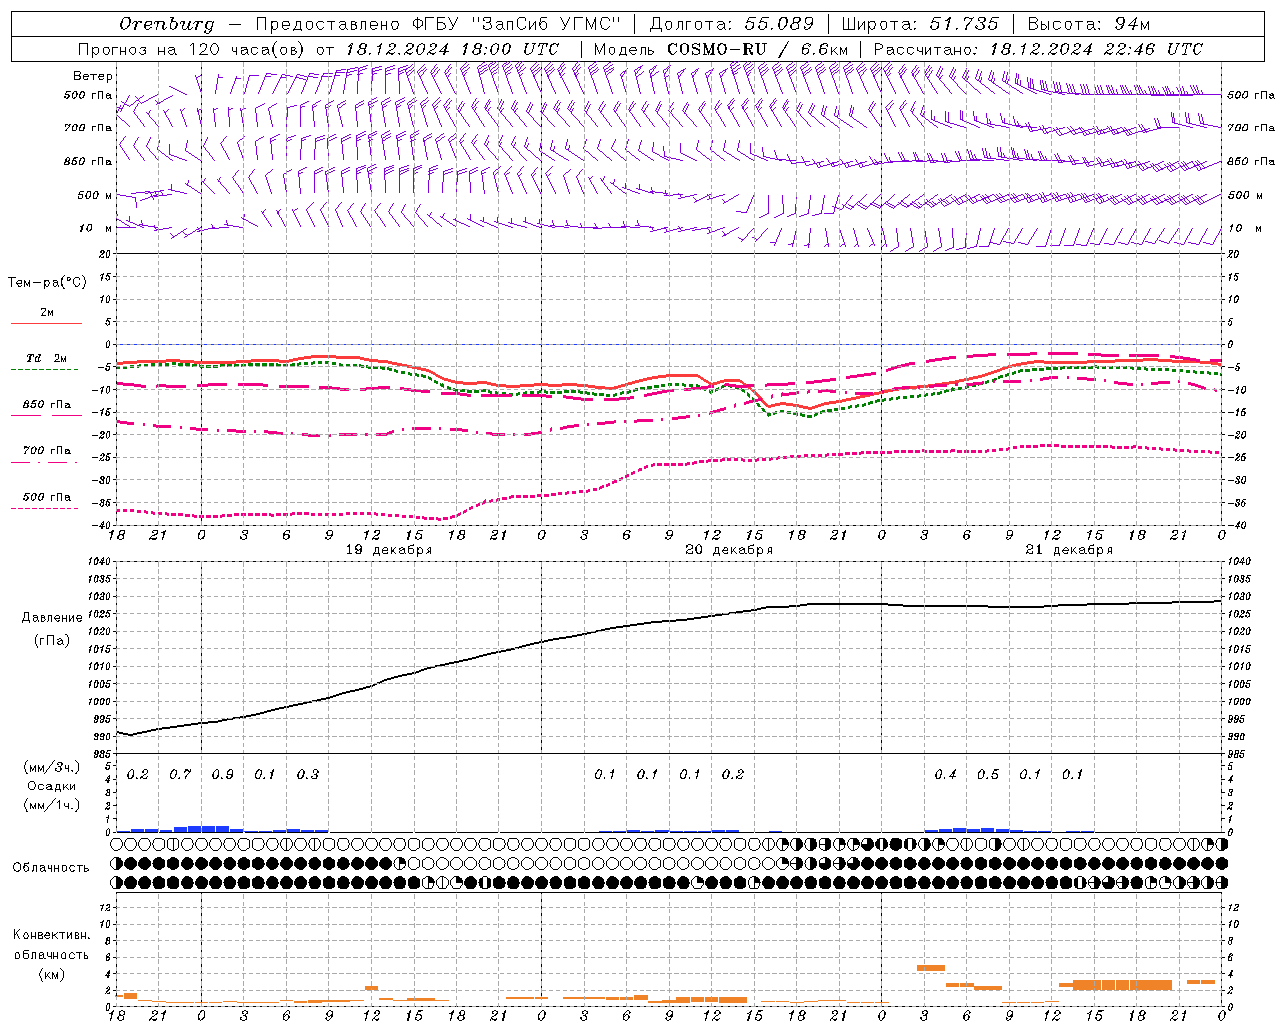This screenshot has height=1024, width=1280.
Task: Click the 'Ветер' wind panel label
Action: tap(93, 76)
